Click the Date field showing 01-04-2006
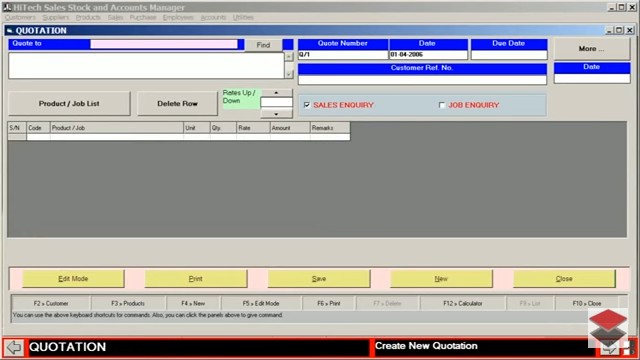This screenshot has height=360, width=640. [429, 55]
